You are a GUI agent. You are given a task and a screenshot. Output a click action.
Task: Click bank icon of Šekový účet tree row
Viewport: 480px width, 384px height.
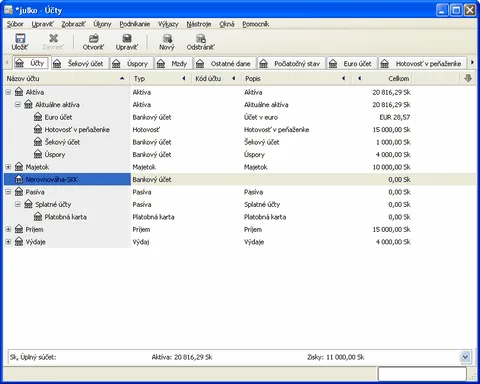[x=38, y=142]
